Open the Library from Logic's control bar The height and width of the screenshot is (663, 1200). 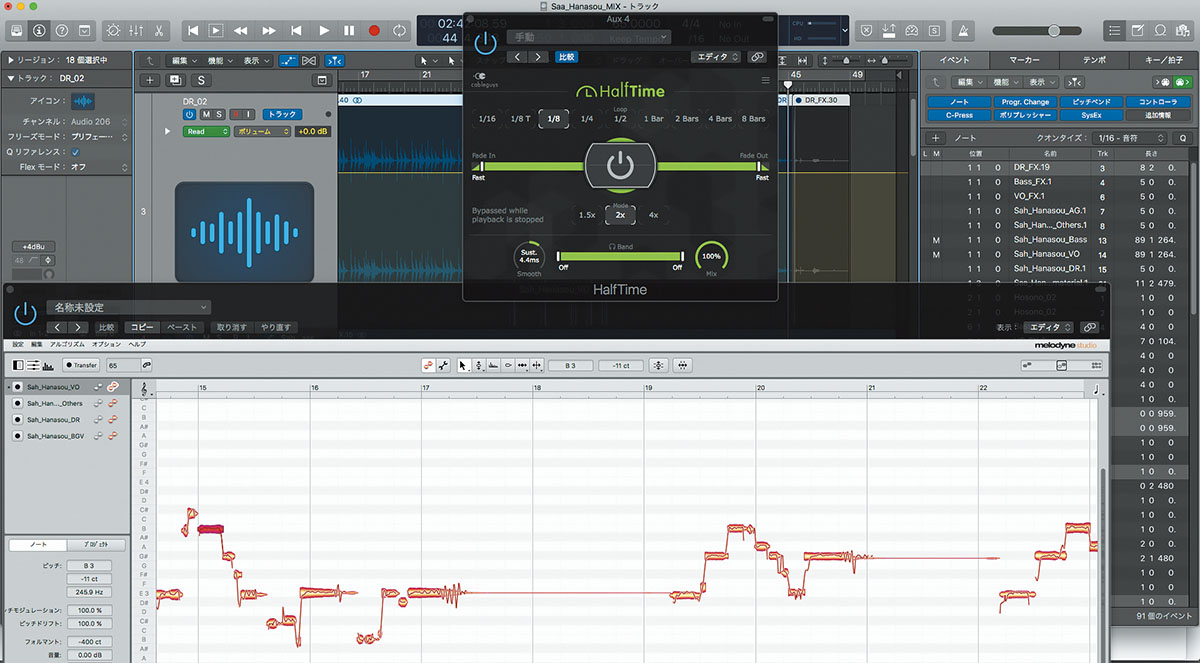point(15,31)
